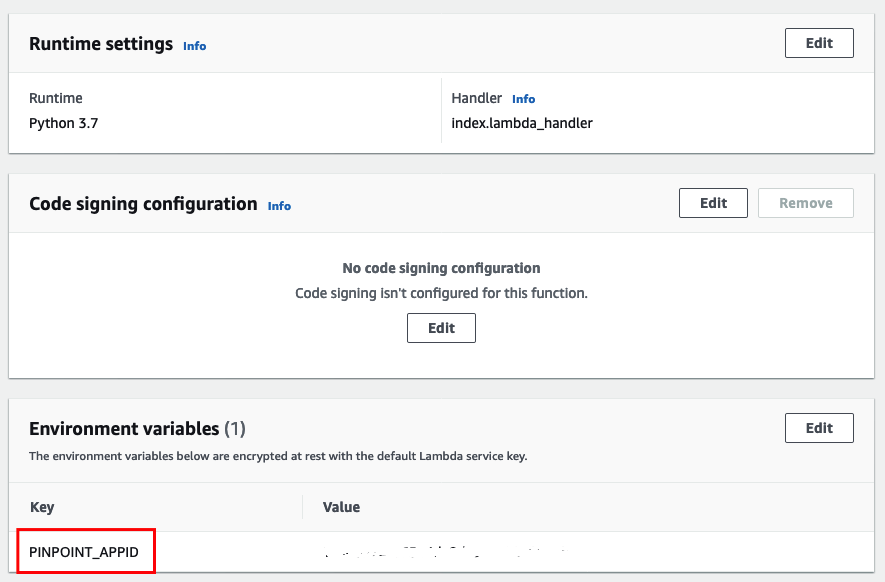Click the Runtime settings heading
Screen dimensions: 885x582
[101, 44]
